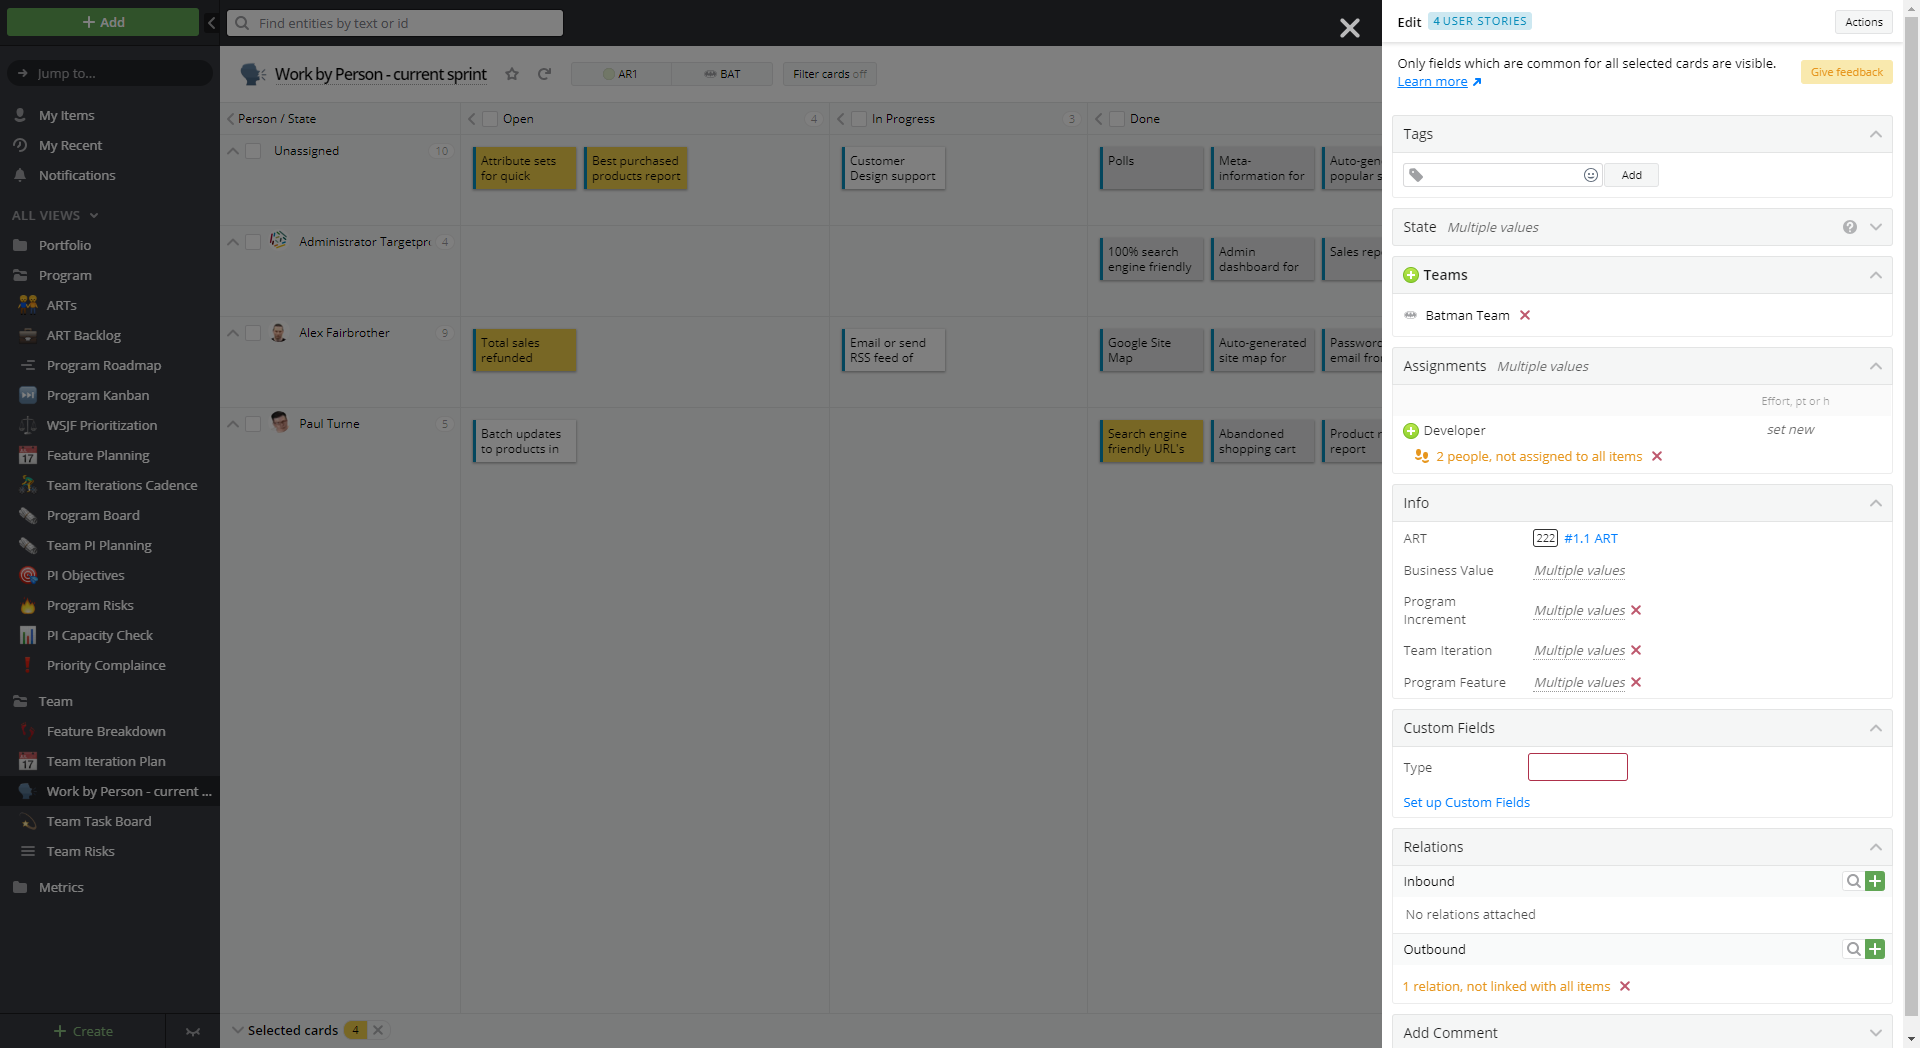Add an outbound relation with the plus icon

click(1875, 949)
